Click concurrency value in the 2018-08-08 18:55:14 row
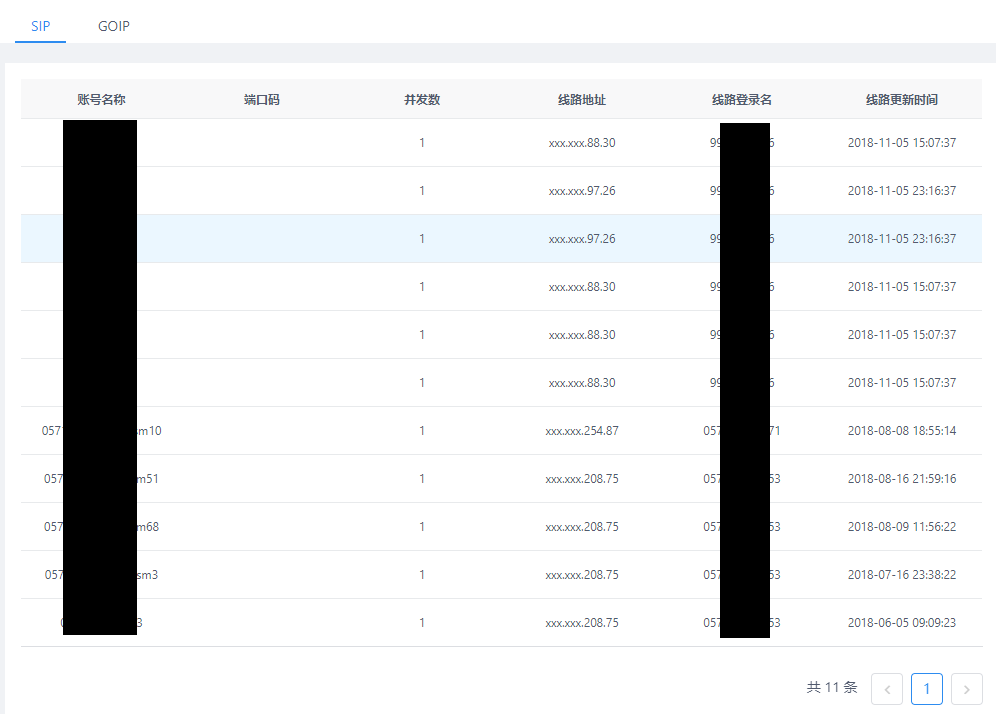Viewport: 996px width, 714px height. pos(422,431)
